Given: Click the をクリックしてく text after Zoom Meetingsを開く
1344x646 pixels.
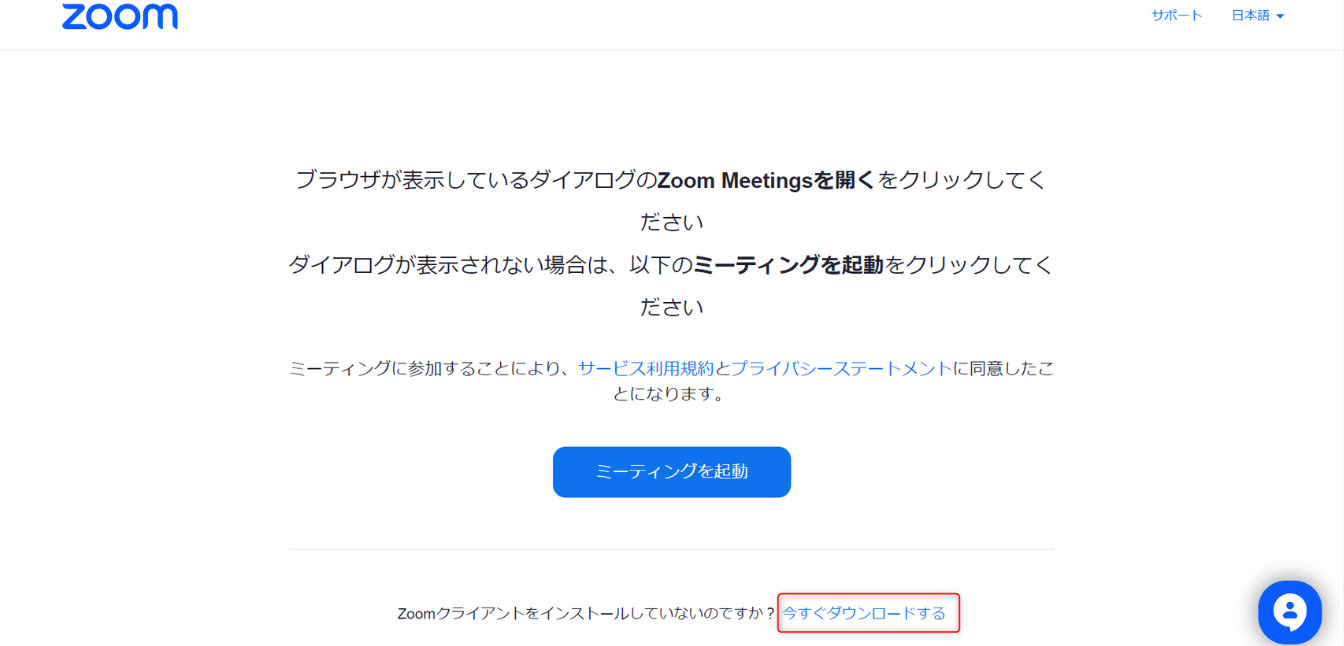Looking at the screenshot, I should (962, 181).
